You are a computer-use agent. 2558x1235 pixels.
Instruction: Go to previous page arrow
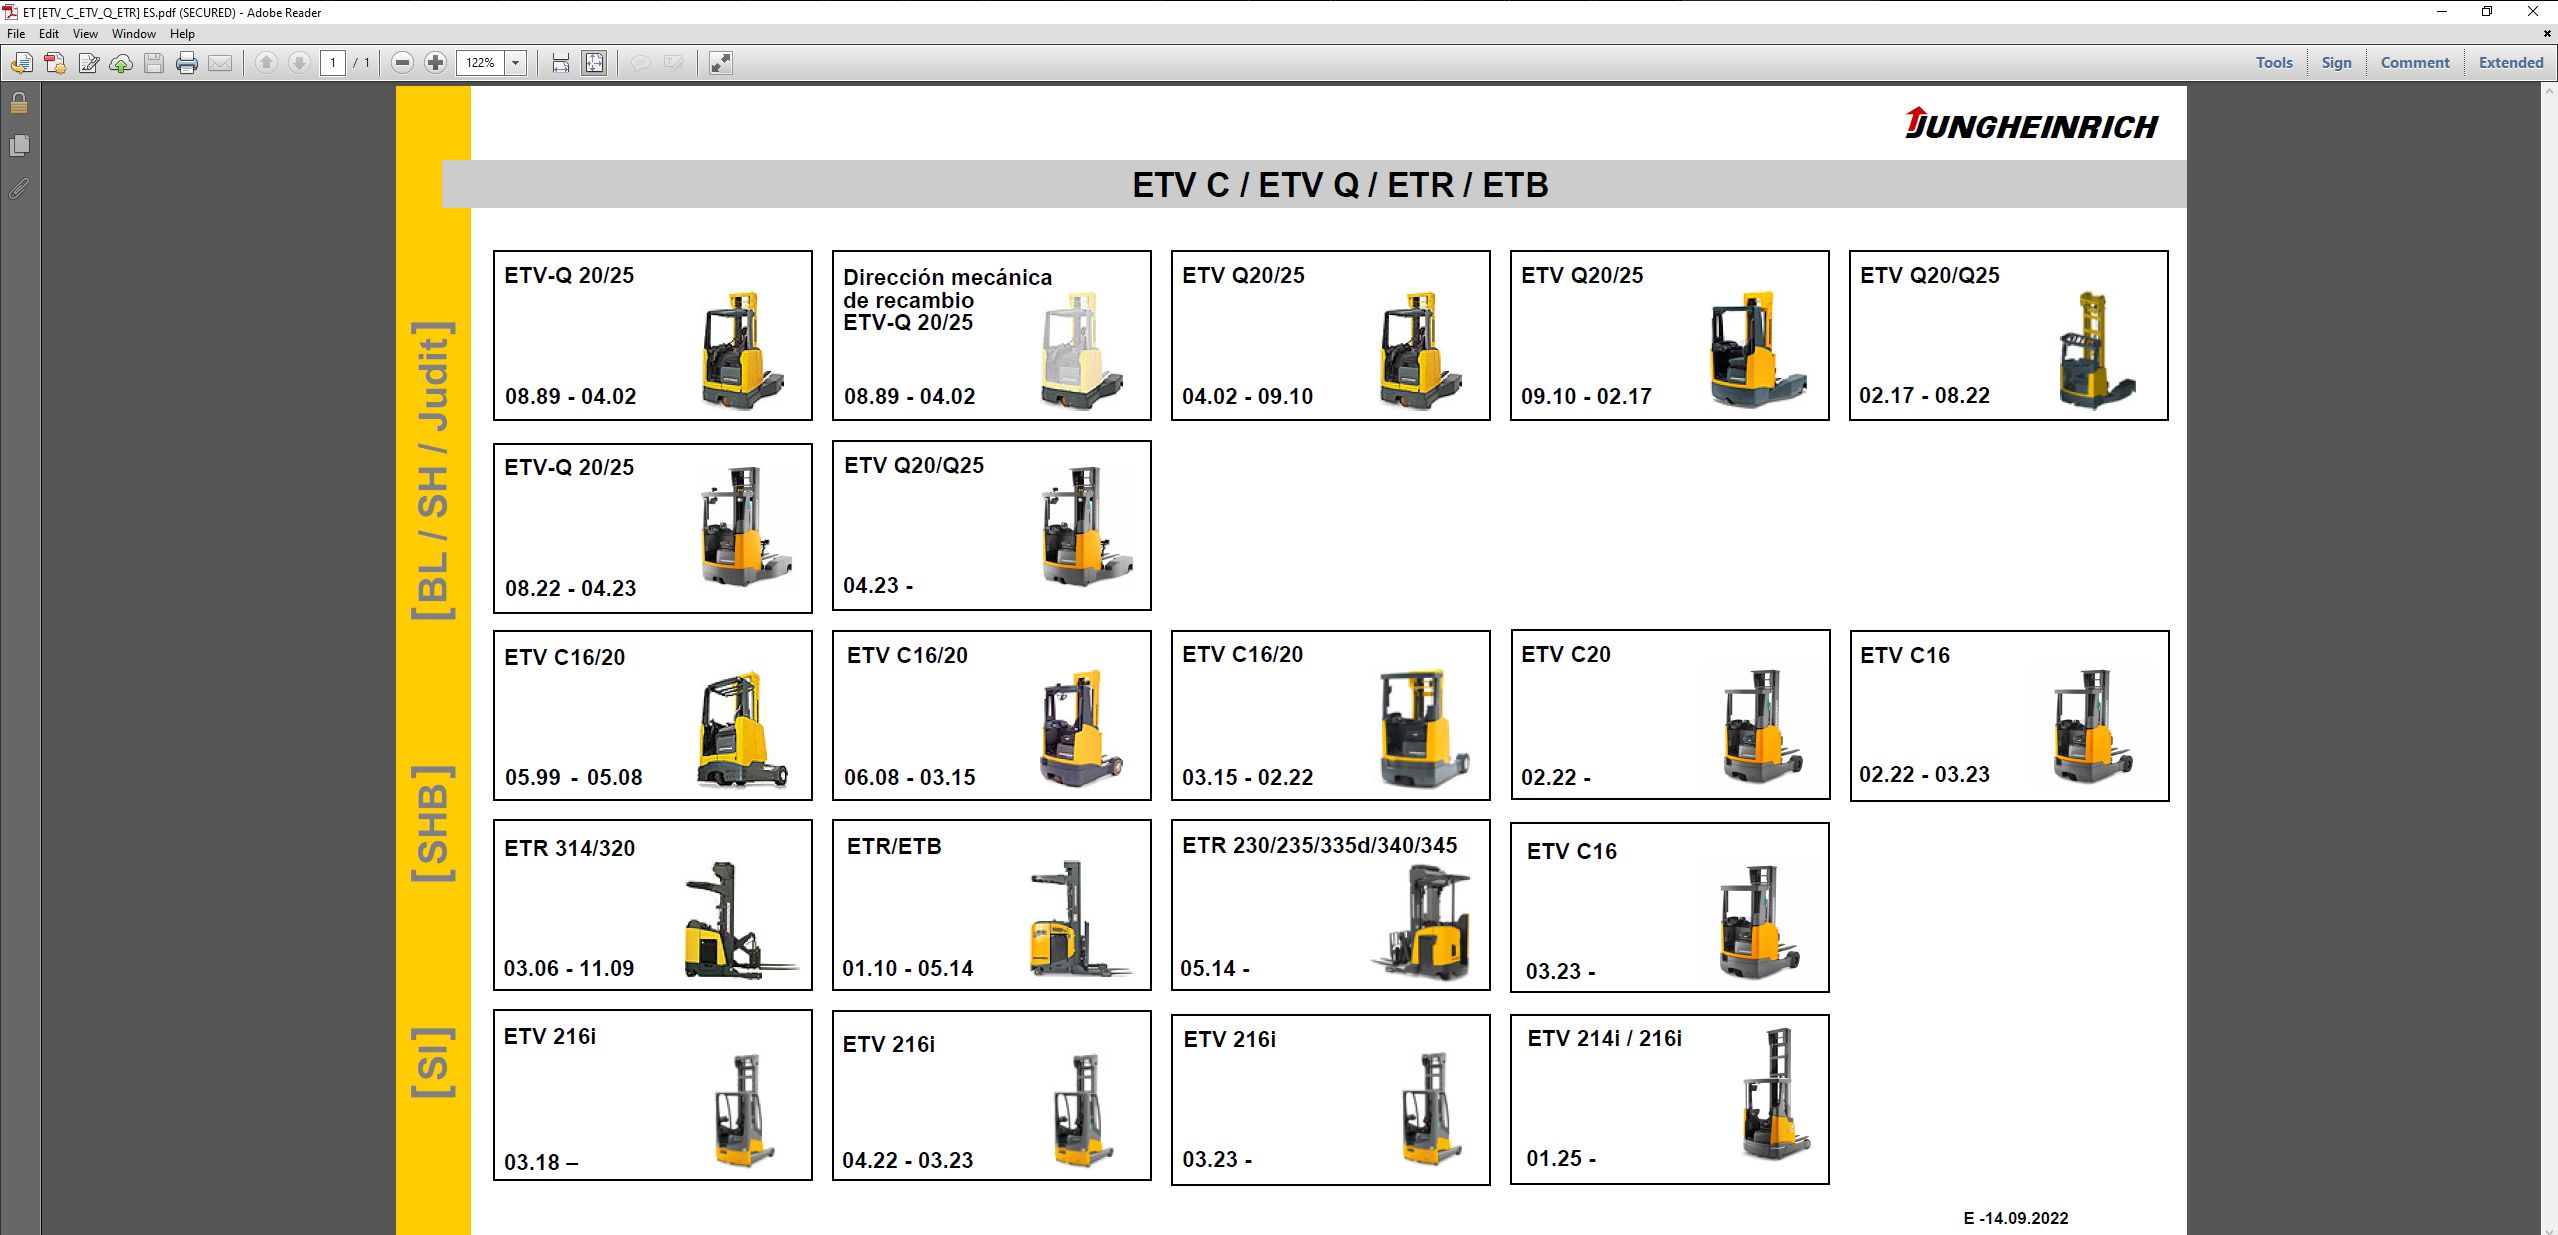266,63
